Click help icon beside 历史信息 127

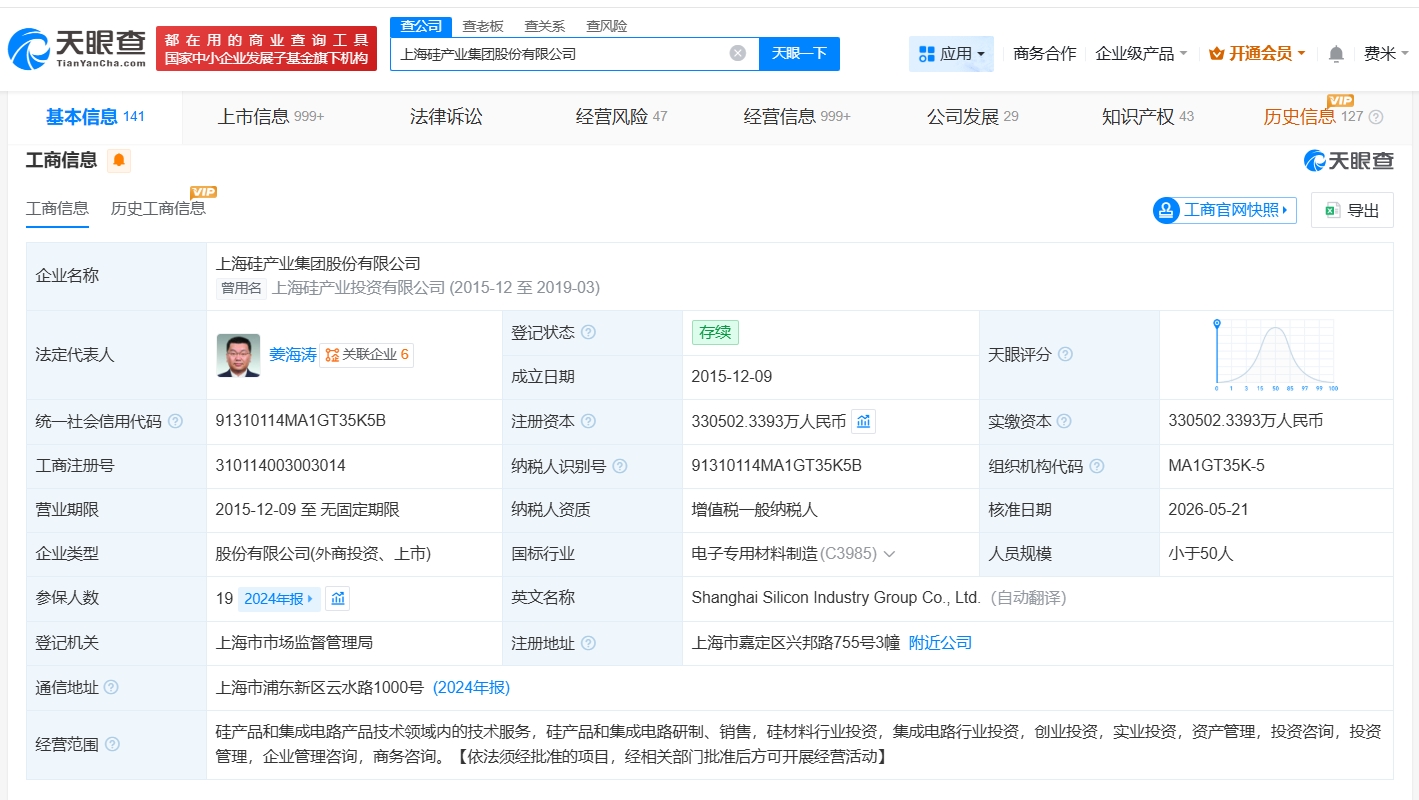pyautogui.click(x=1376, y=117)
